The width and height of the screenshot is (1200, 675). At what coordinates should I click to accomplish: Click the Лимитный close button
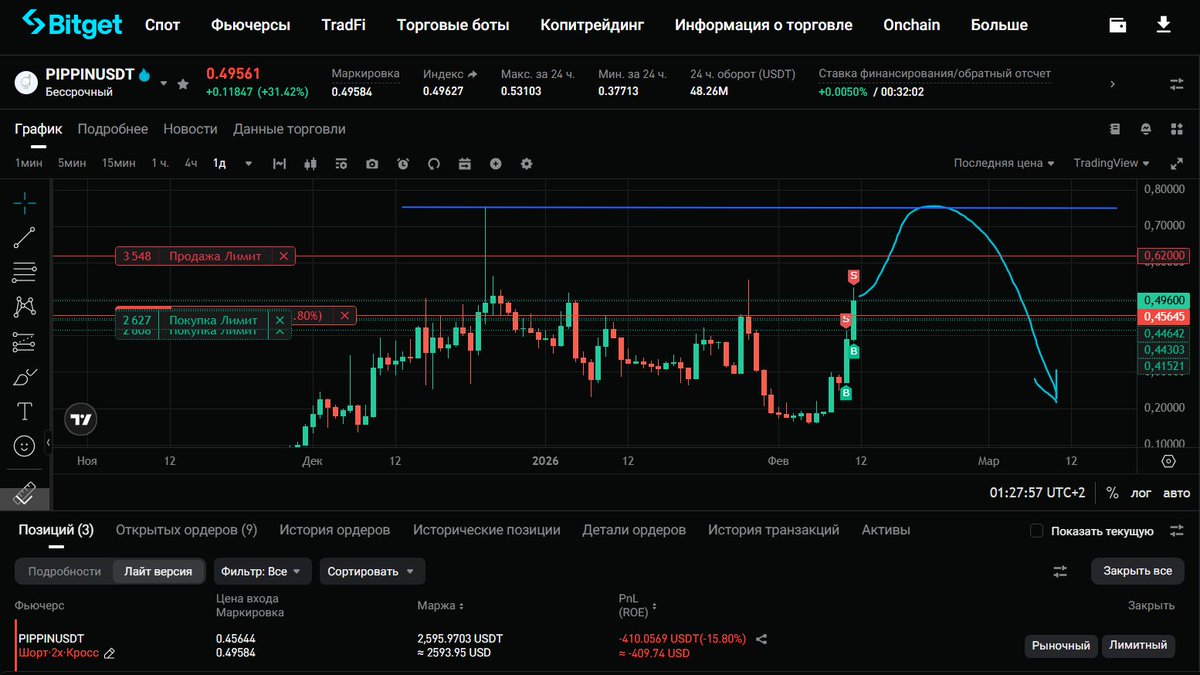[x=1138, y=645]
